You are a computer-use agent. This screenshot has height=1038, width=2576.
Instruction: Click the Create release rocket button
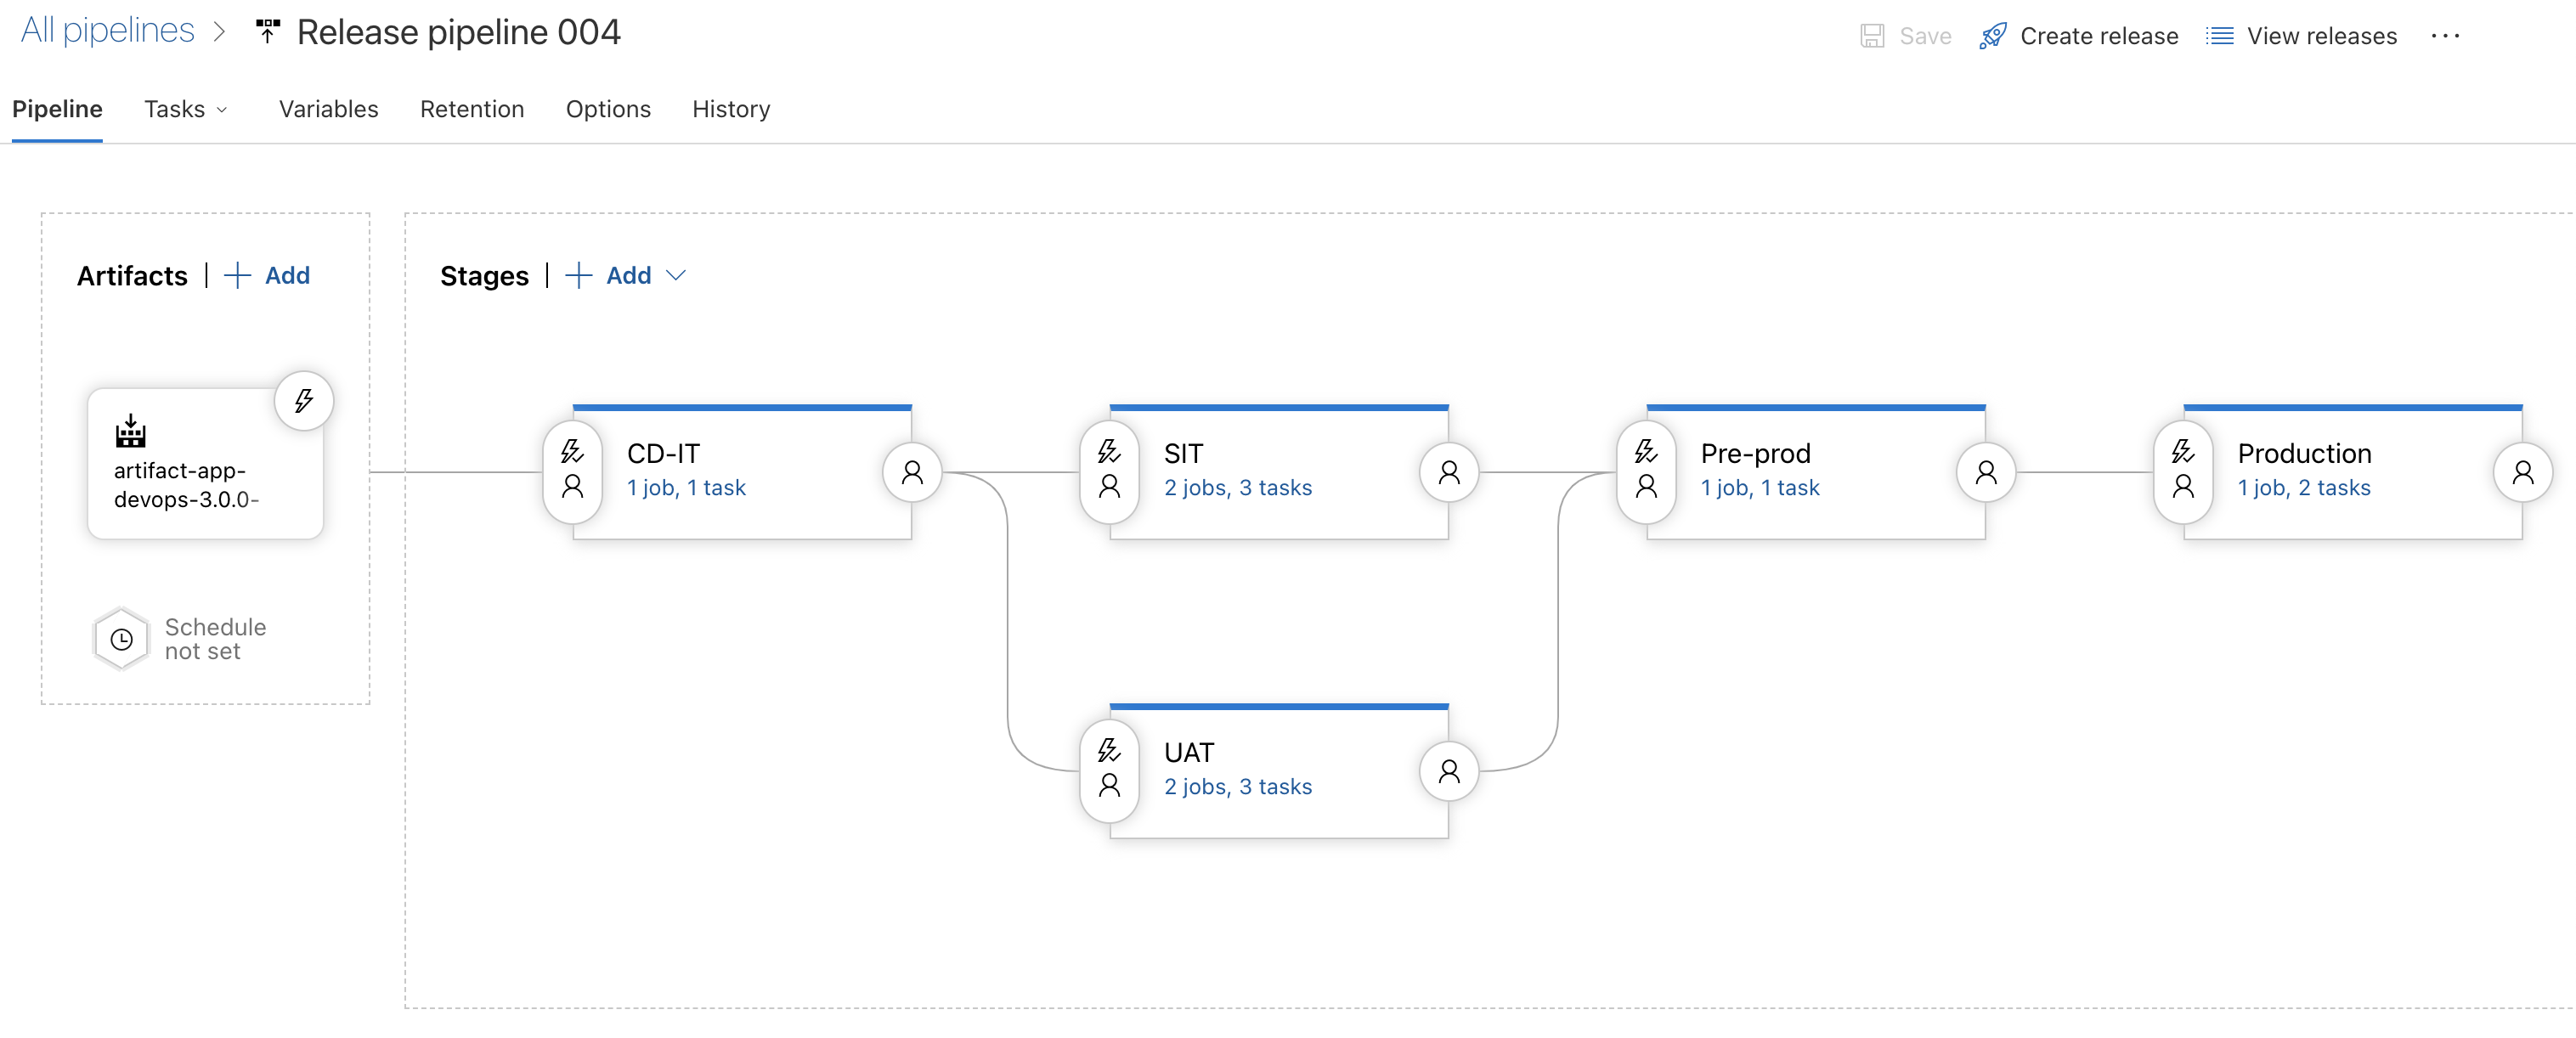[x=2078, y=36]
